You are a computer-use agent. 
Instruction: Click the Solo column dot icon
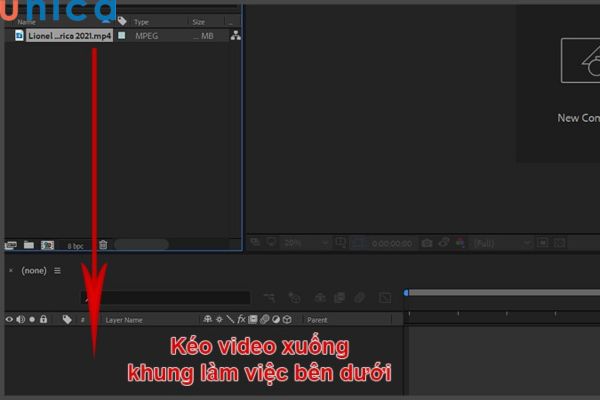32,319
